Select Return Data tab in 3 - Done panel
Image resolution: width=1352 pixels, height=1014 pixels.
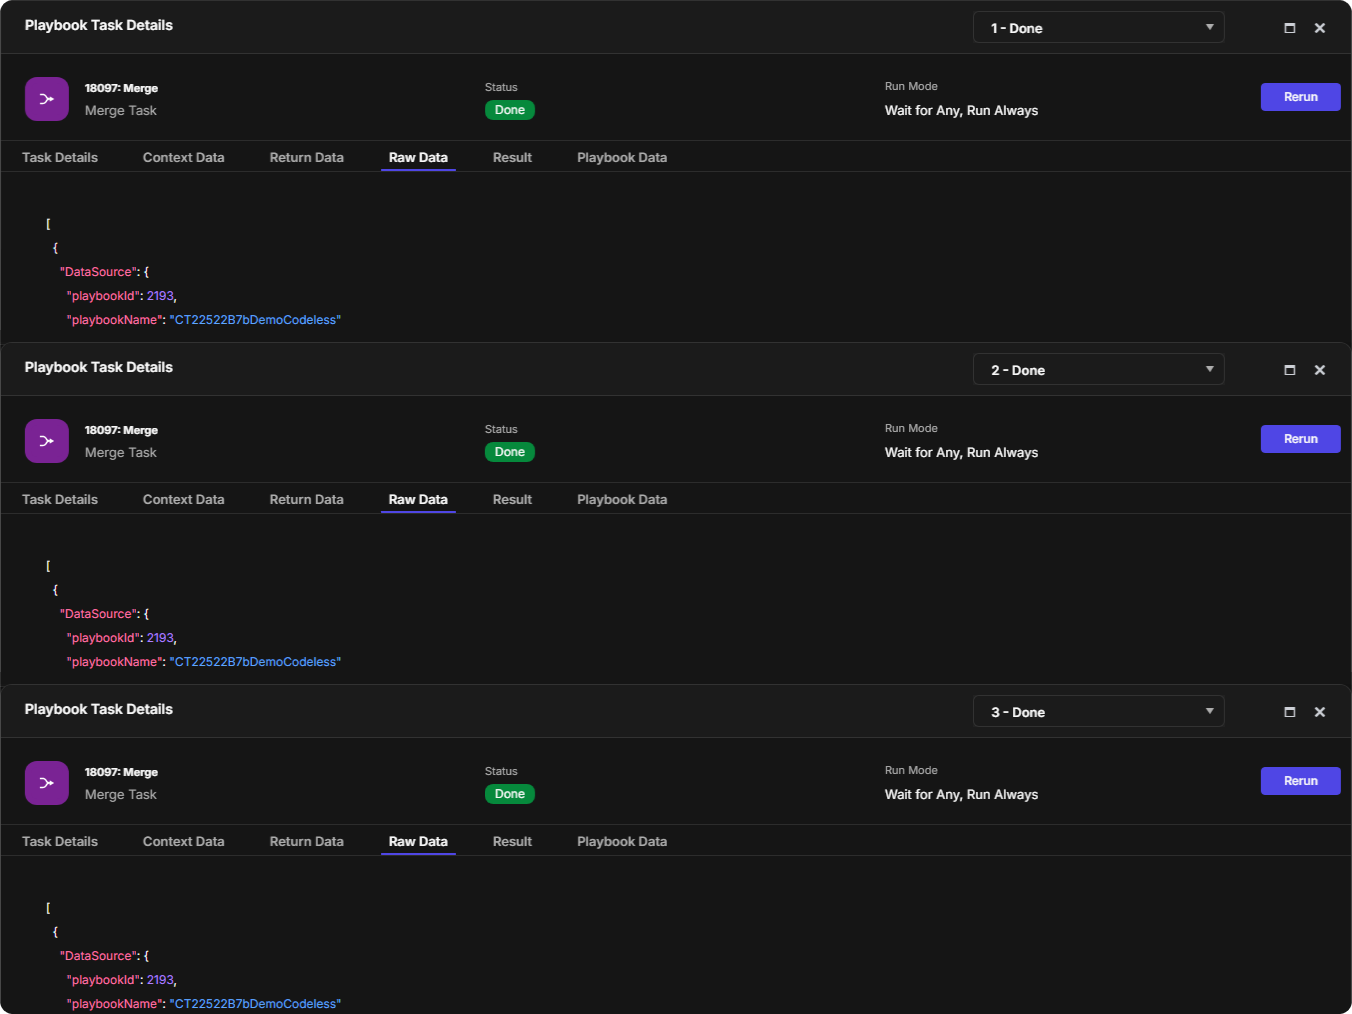click(x=307, y=842)
